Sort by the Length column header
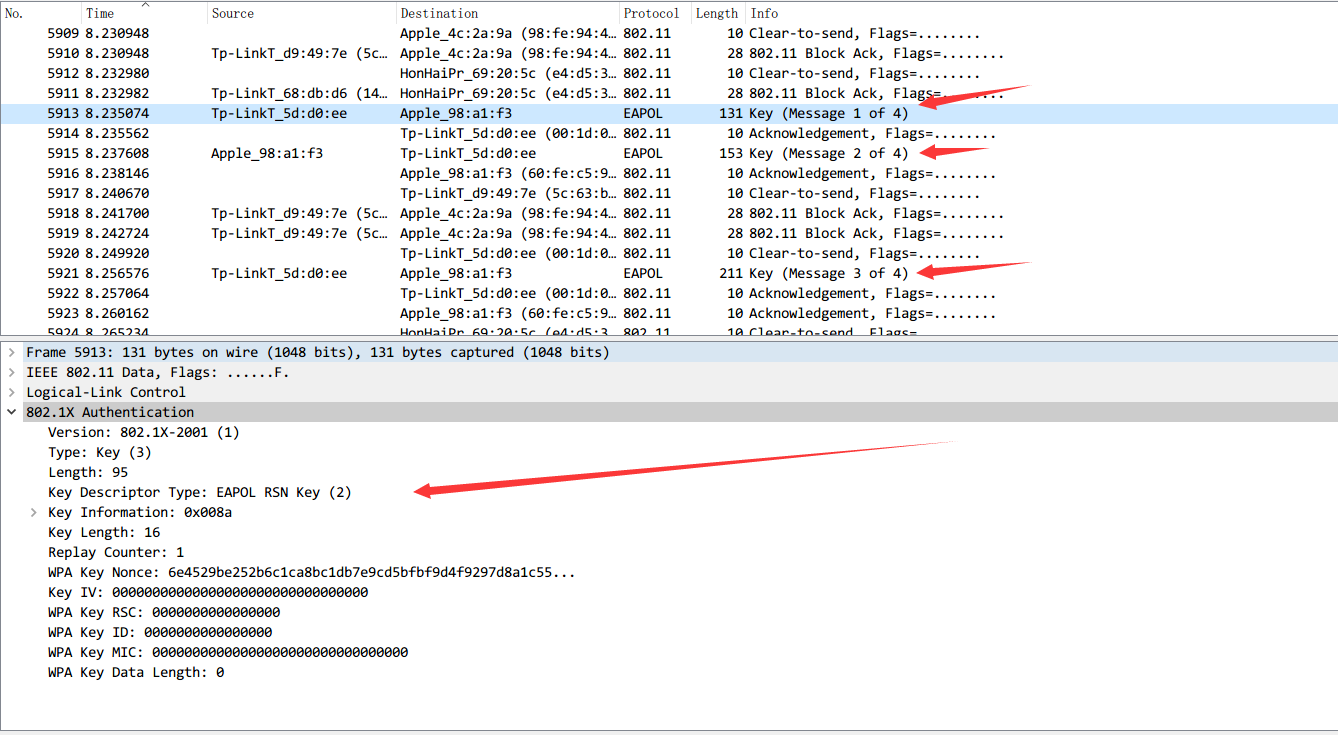1338x735 pixels. pyautogui.click(x=716, y=13)
